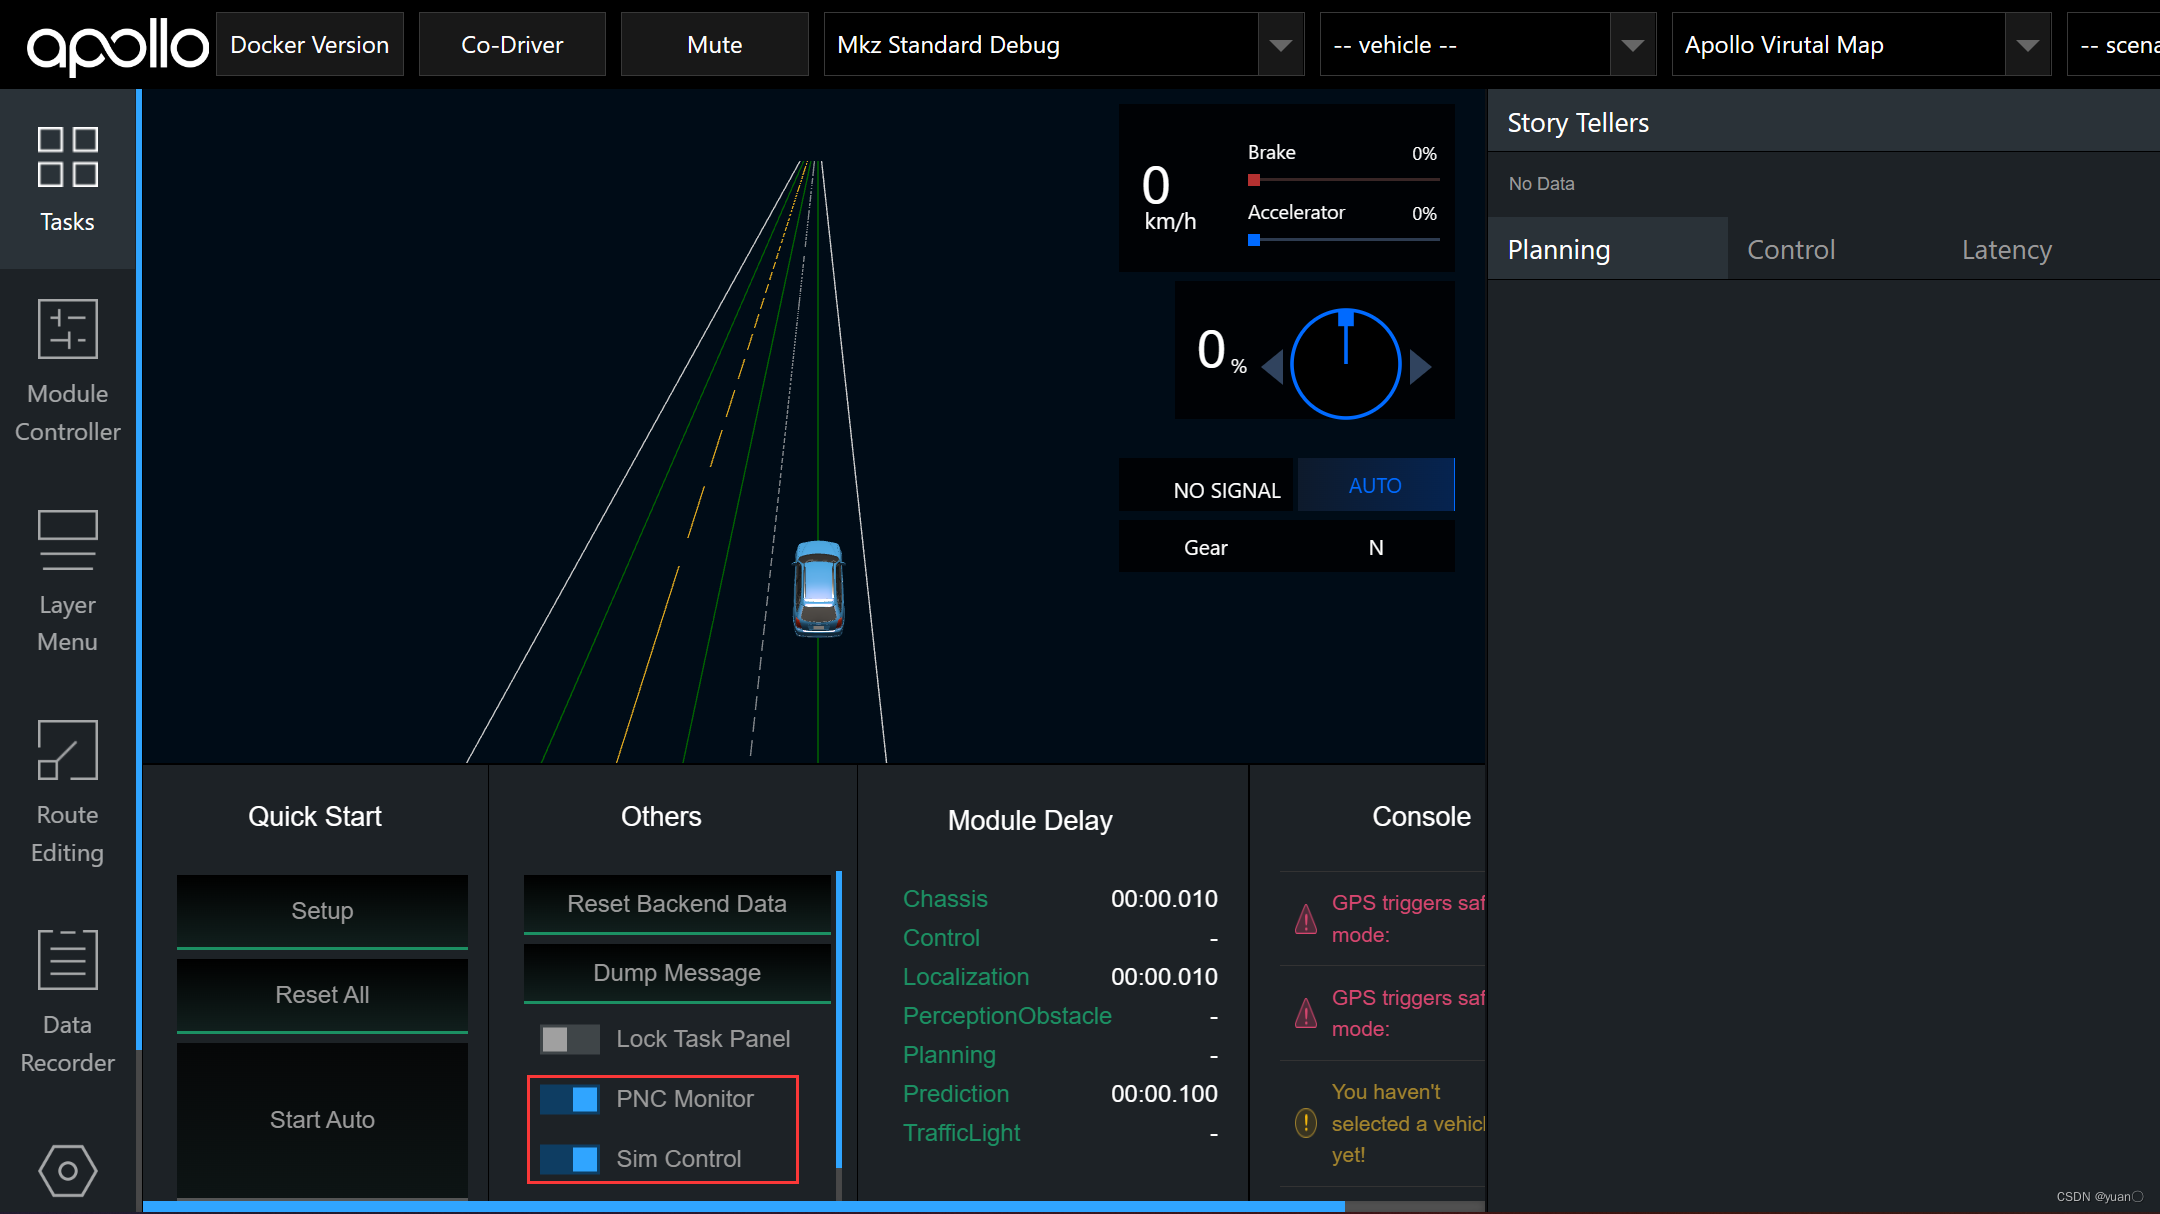
Task: Open the Layer Menu icon
Action: pos(67,540)
